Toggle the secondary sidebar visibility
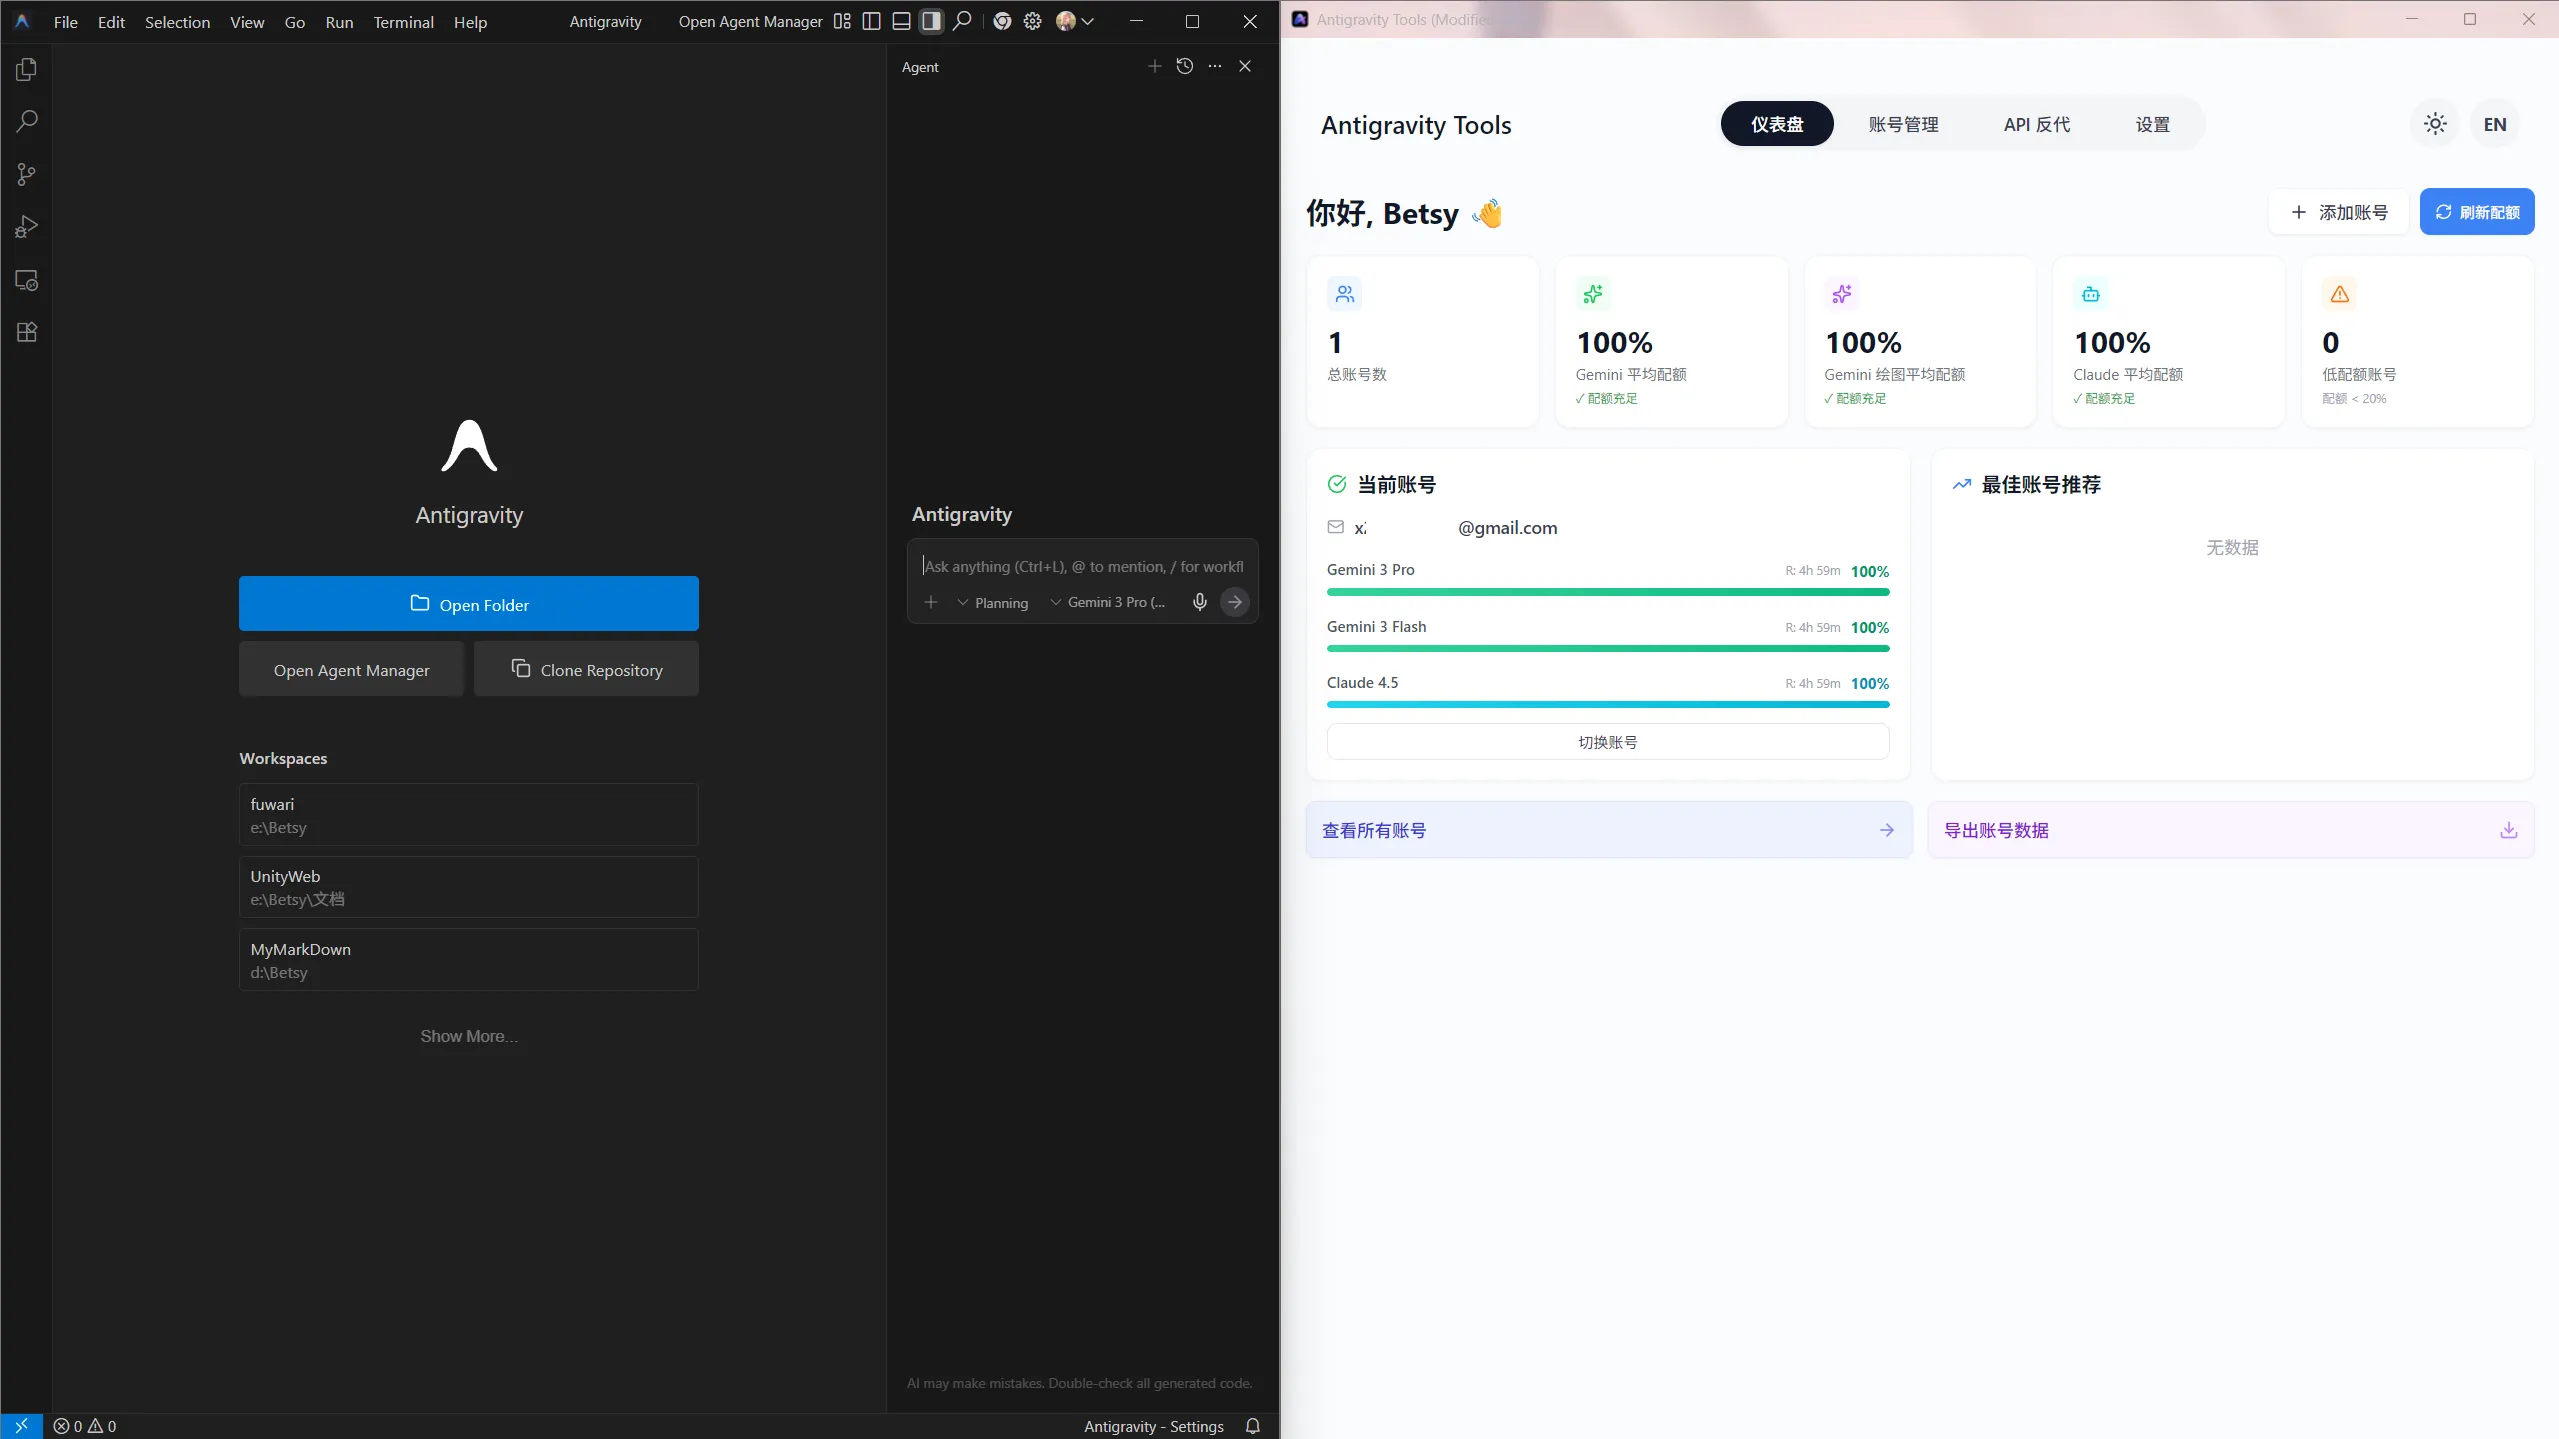2559x1439 pixels. 929,21
